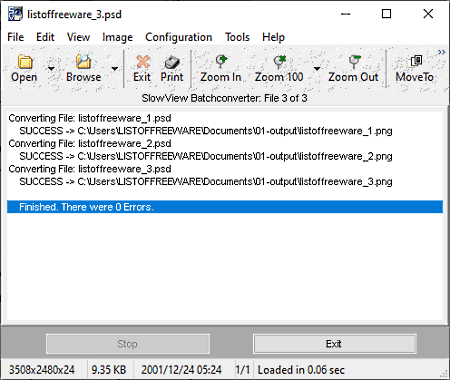Screen dimensions: 450x380
Task: Click the MoveTo toolbar icon
Action: pos(416,61)
